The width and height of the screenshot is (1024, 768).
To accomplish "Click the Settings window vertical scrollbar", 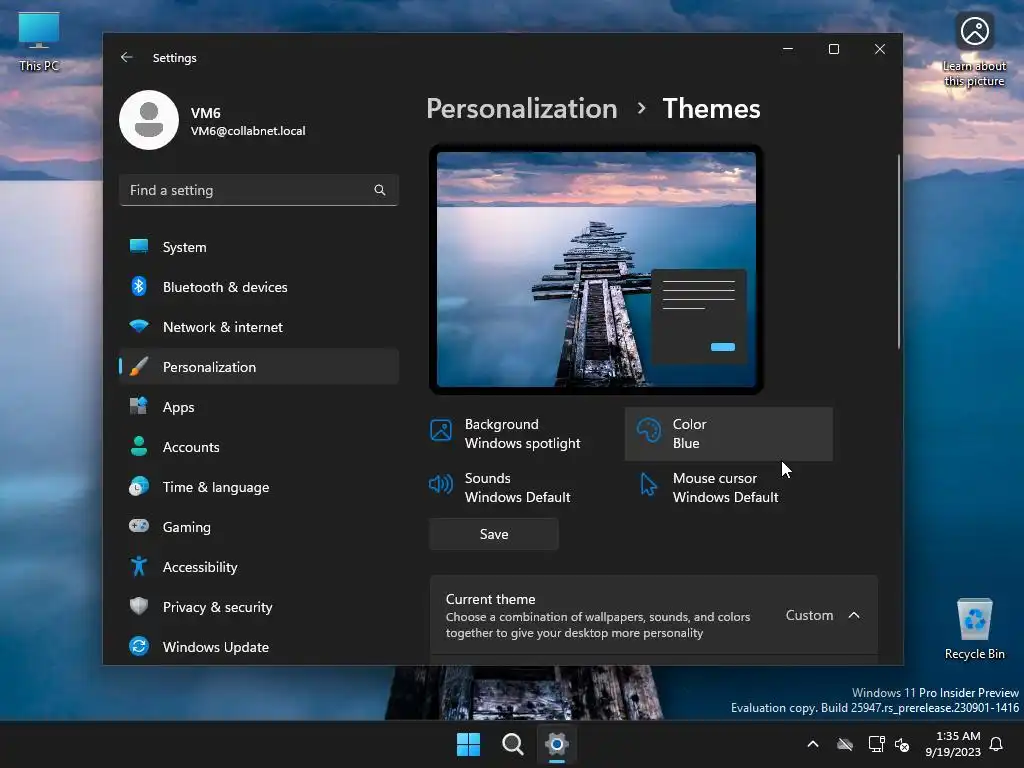I will click(899, 252).
